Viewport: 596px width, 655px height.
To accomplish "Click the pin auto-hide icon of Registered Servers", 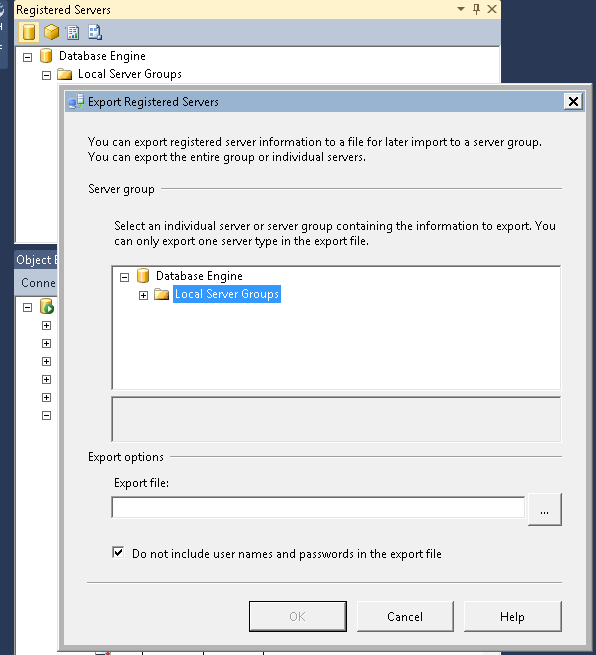I will 476,9.
